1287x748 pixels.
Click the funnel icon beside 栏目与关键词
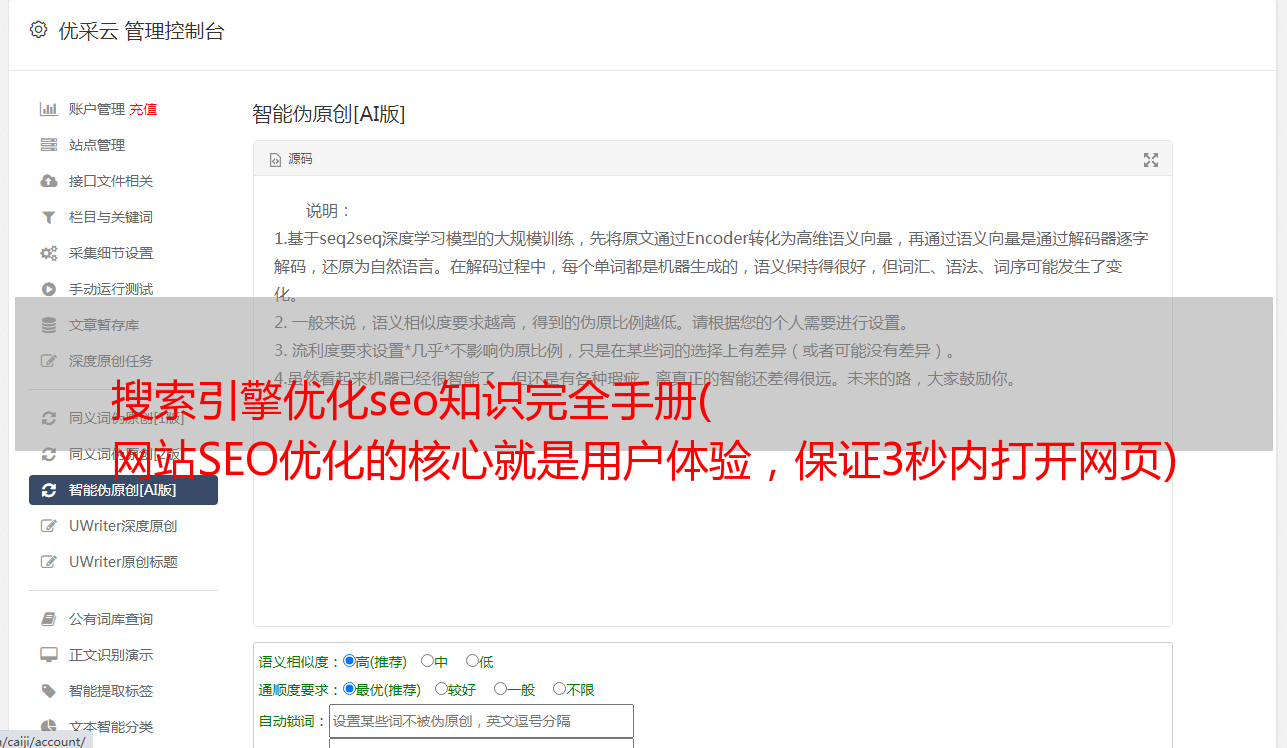point(48,217)
